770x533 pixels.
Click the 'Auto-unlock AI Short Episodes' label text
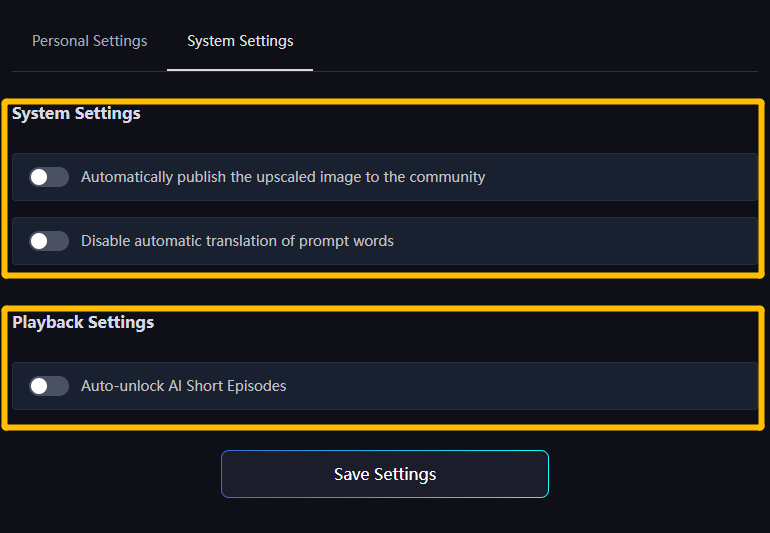[x=183, y=386]
